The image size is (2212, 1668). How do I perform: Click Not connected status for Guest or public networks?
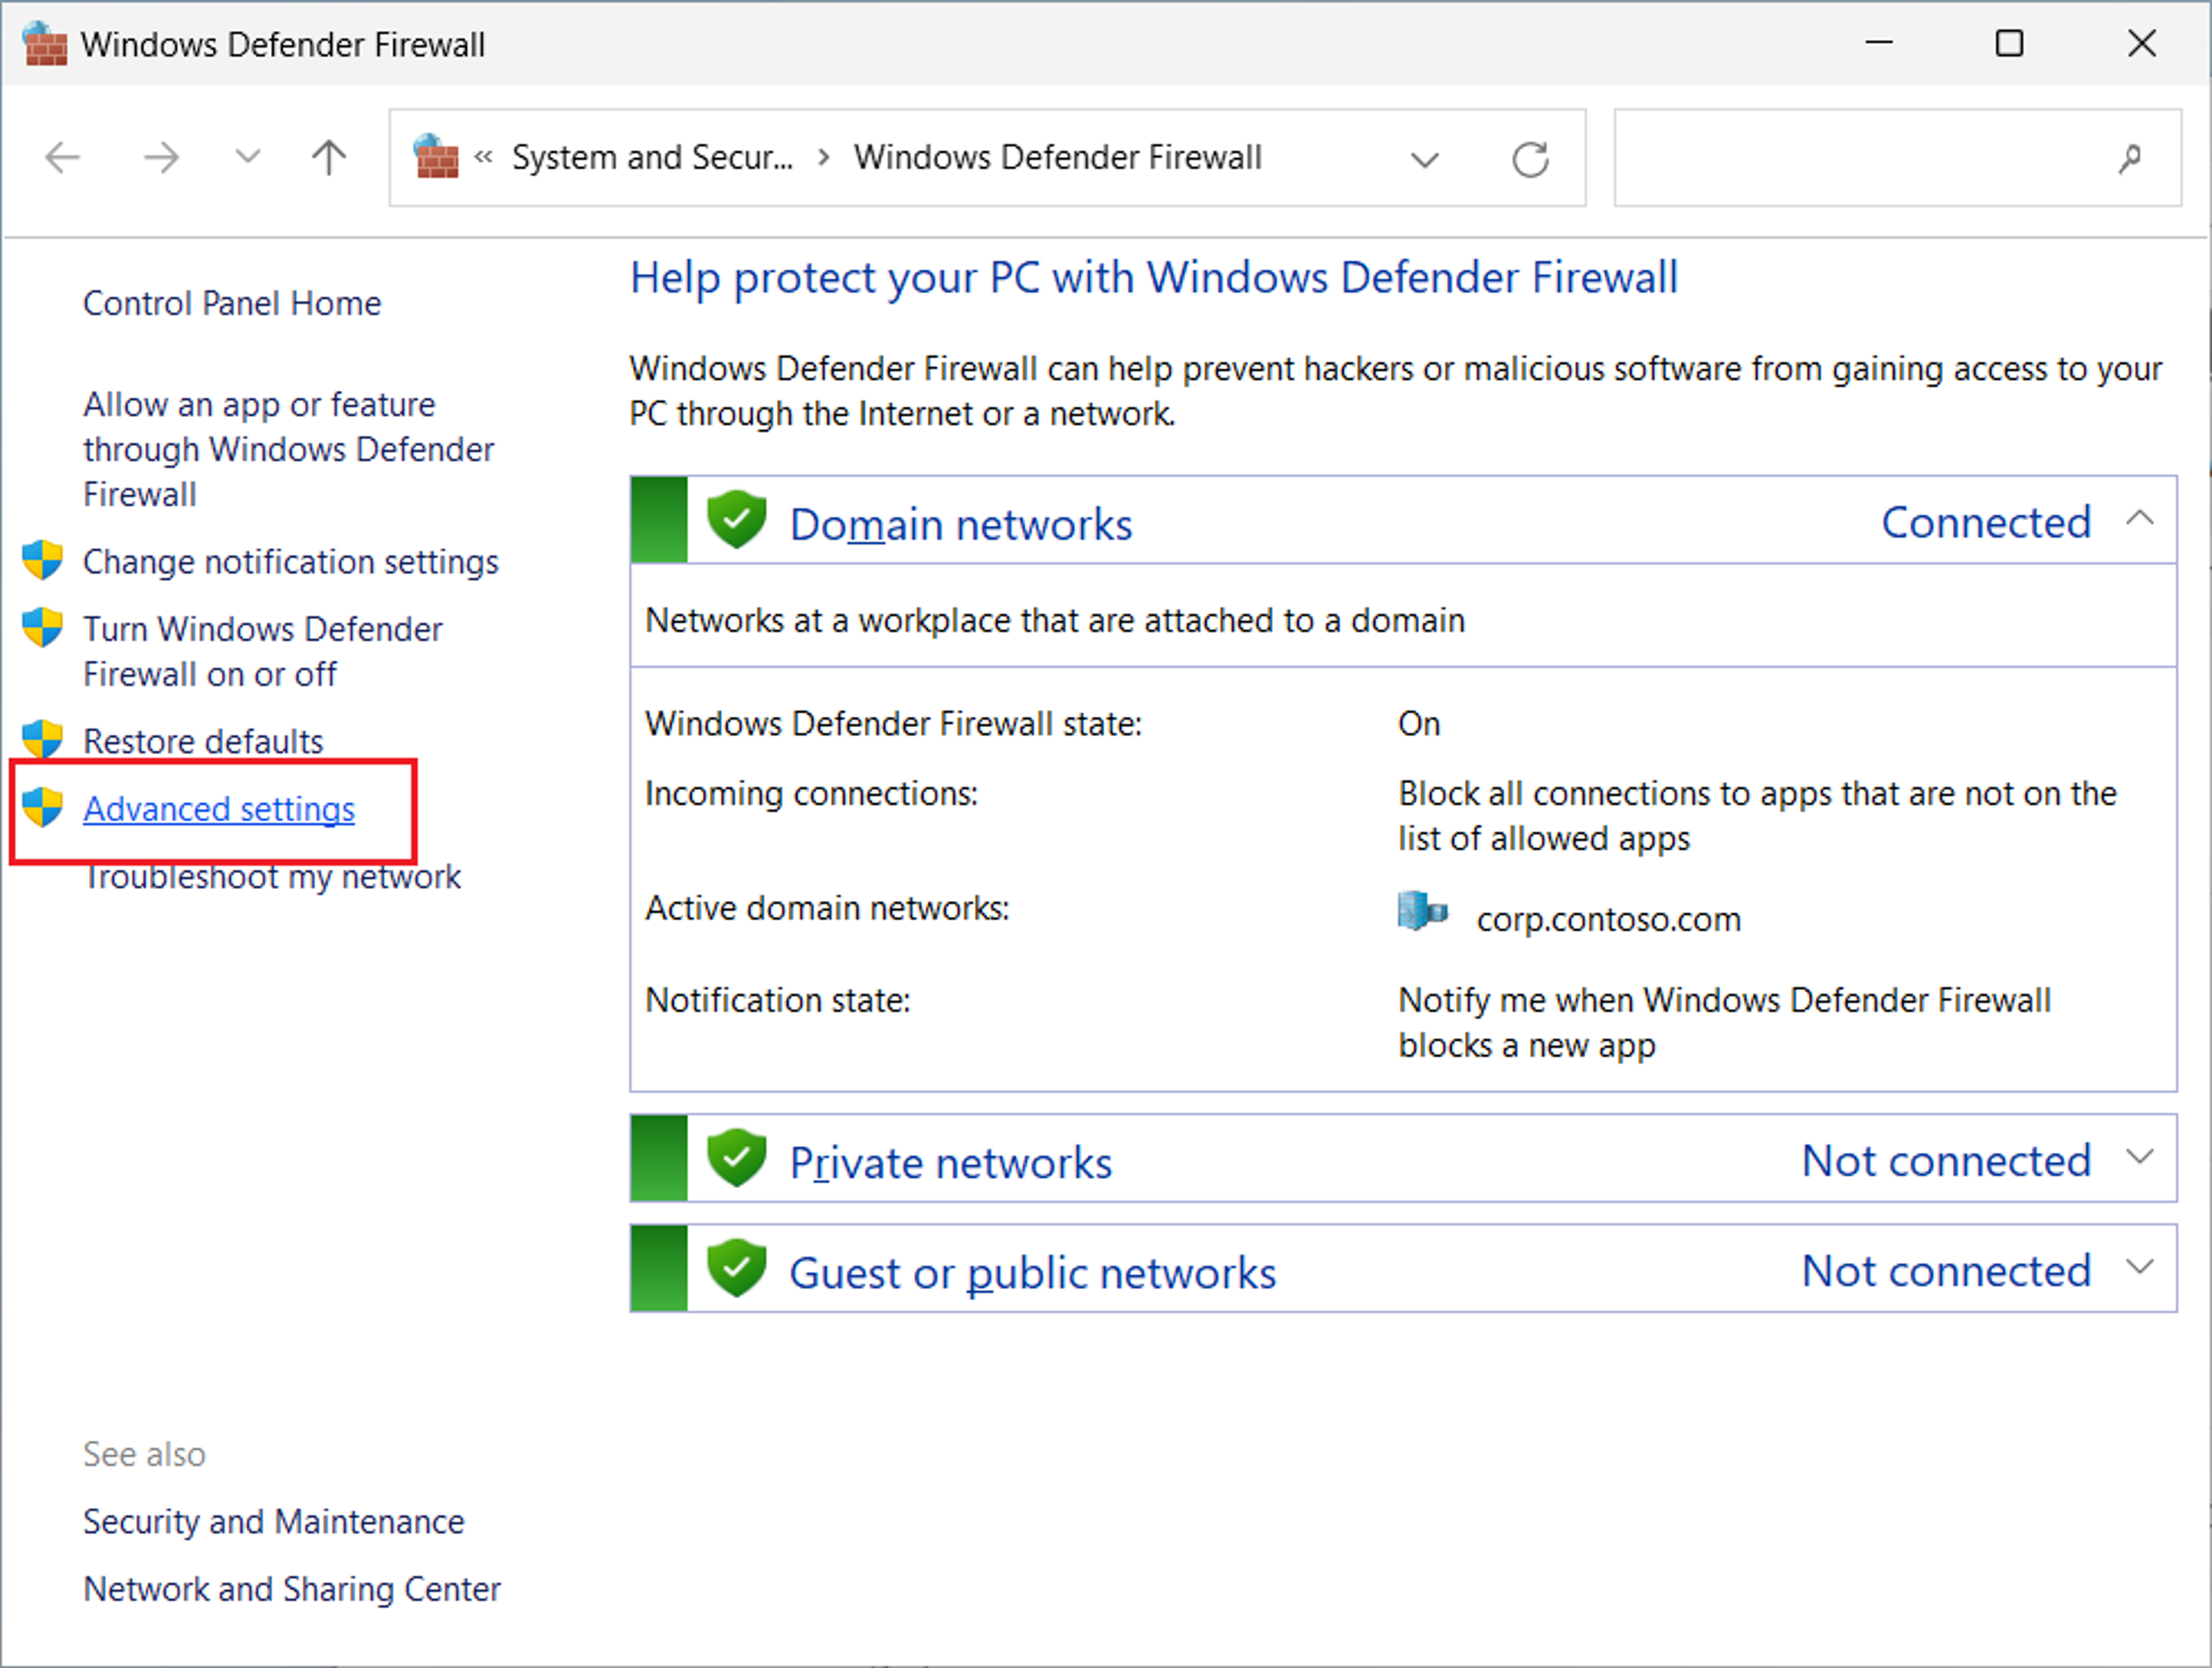tap(1946, 1270)
